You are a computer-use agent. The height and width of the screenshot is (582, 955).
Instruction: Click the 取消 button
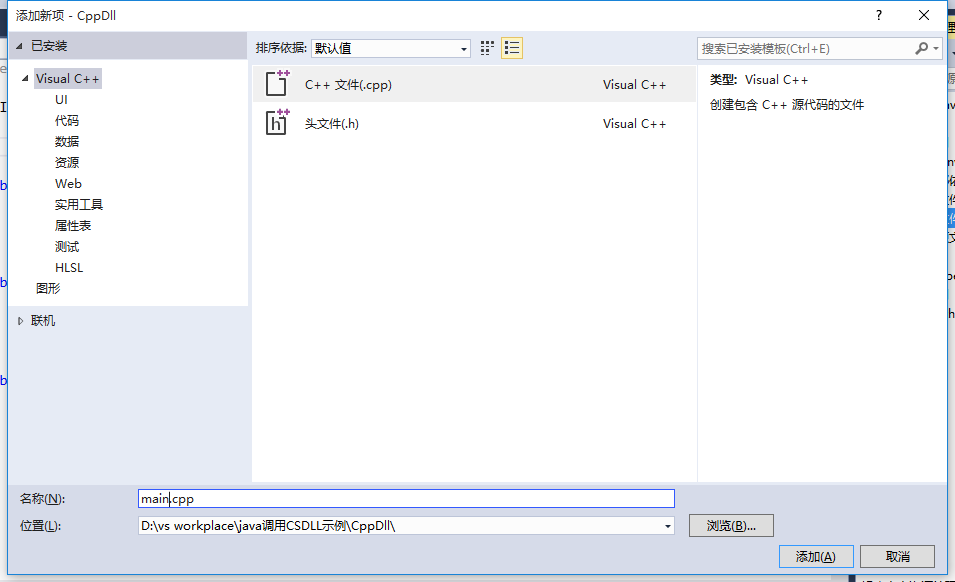point(898,556)
